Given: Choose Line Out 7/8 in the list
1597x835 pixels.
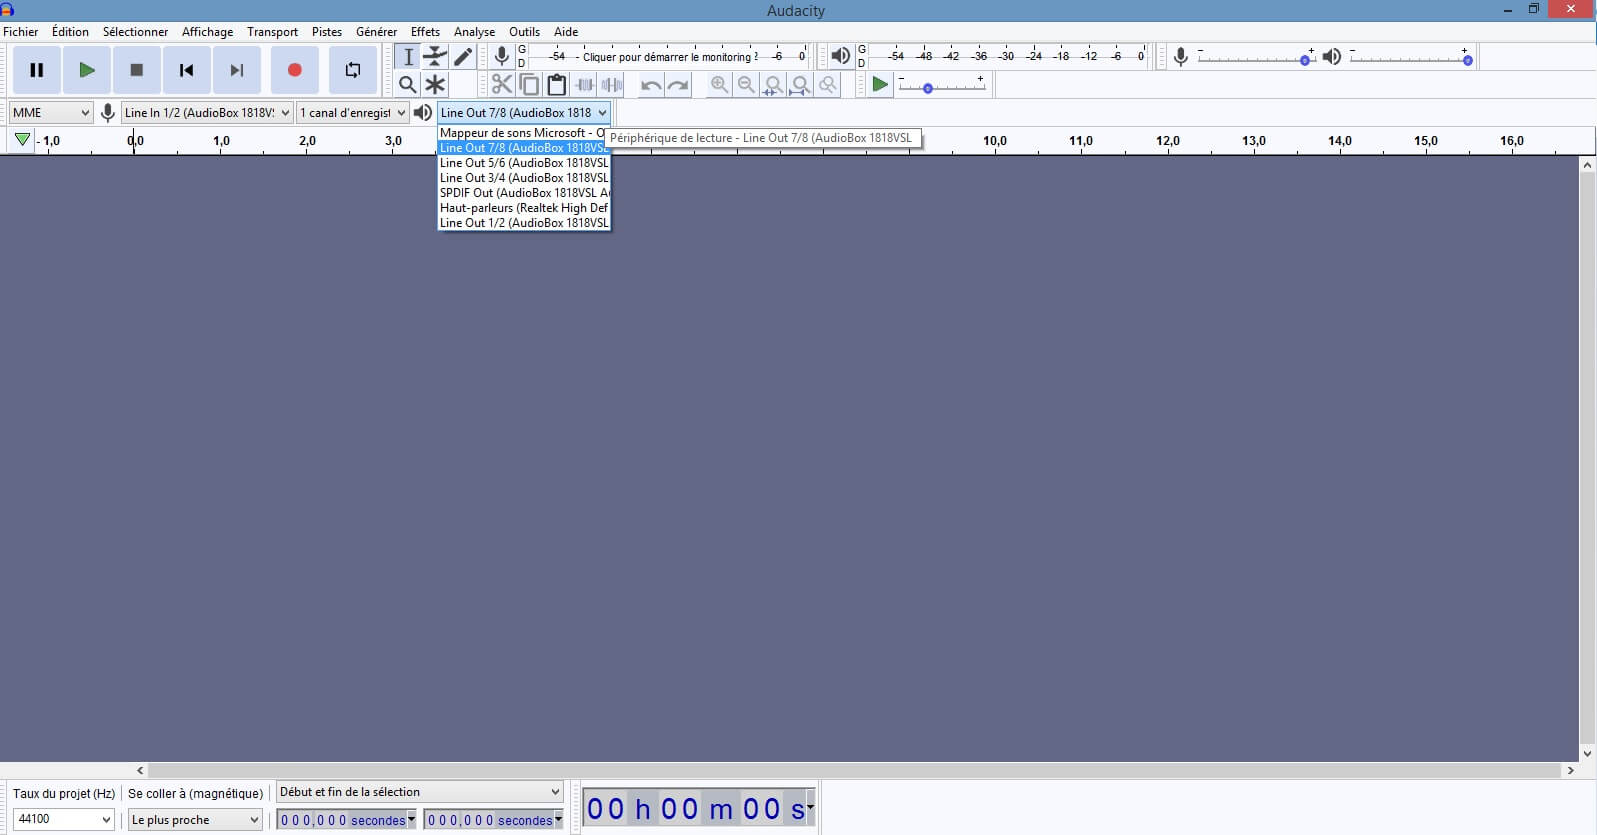Looking at the screenshot, I should 524,148.
